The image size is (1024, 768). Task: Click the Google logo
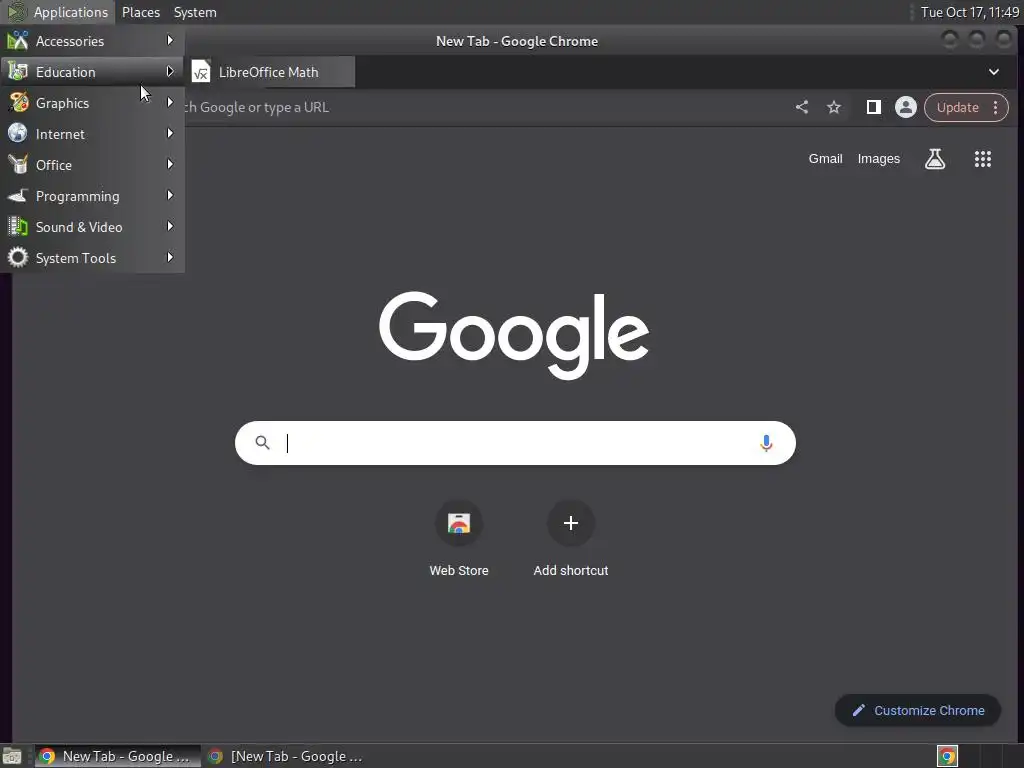pyautogui.click(x=514, y=335)
